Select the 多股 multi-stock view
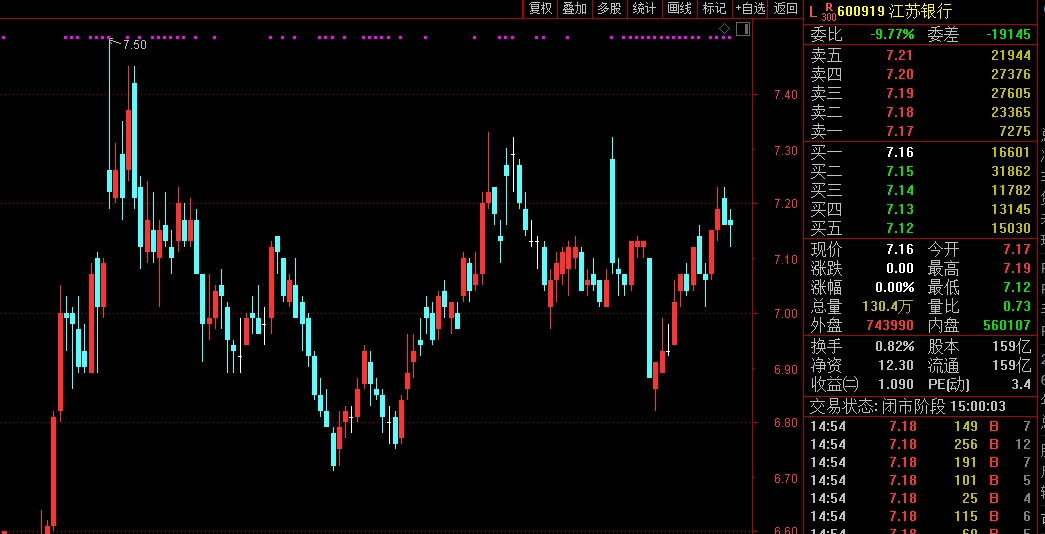Viewport: 1045px width, 534px height. 609,9
